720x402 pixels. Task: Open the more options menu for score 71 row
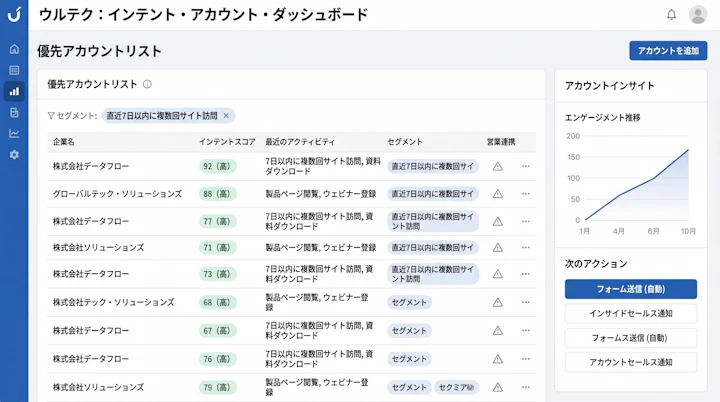click(526, 248)
